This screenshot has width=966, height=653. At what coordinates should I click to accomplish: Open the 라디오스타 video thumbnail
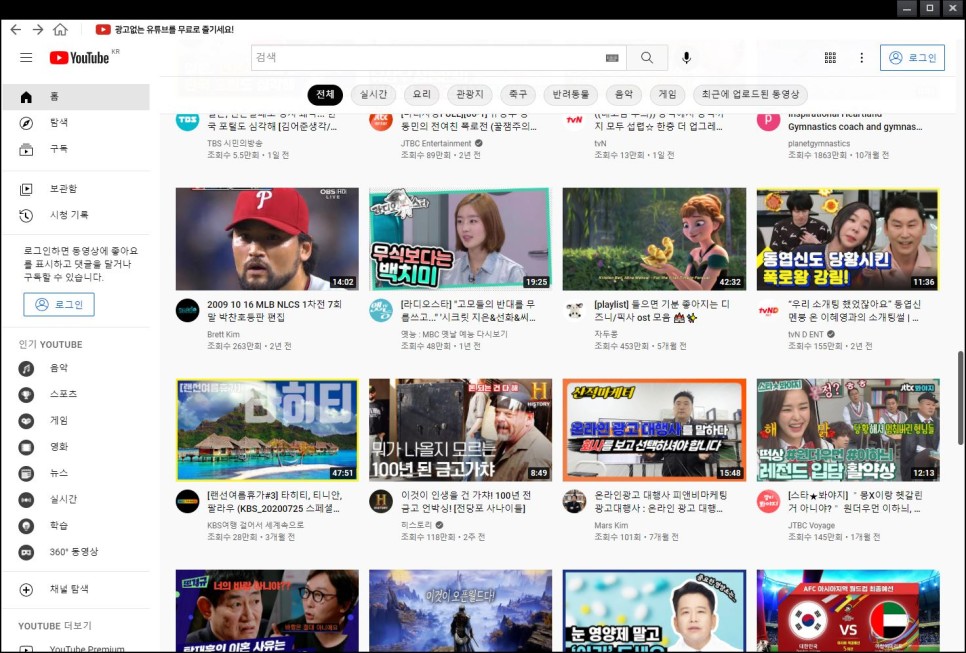click(x=460, y=239)
